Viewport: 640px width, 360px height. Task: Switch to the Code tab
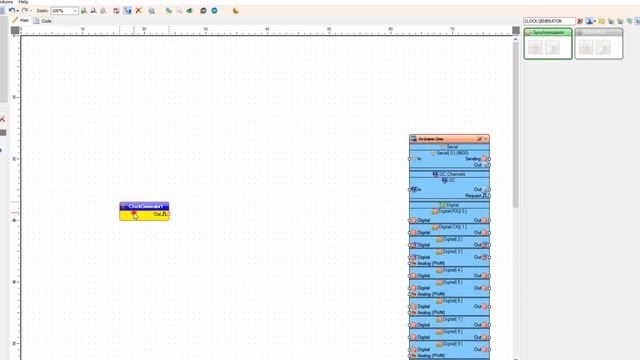(42, 21)
